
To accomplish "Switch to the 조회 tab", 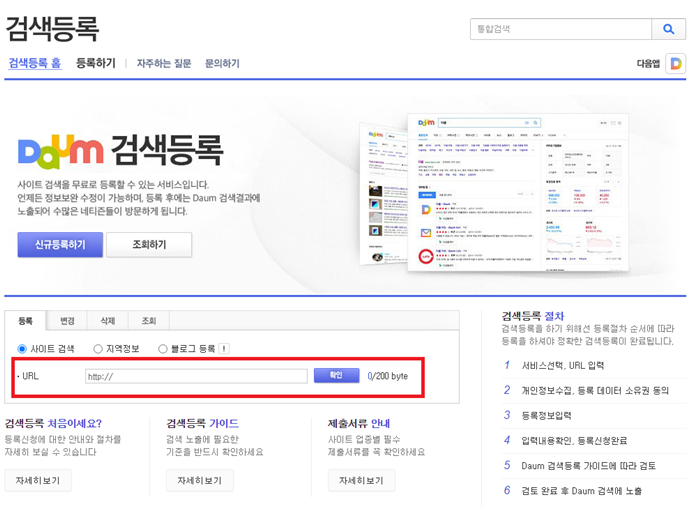I will 149,321.
